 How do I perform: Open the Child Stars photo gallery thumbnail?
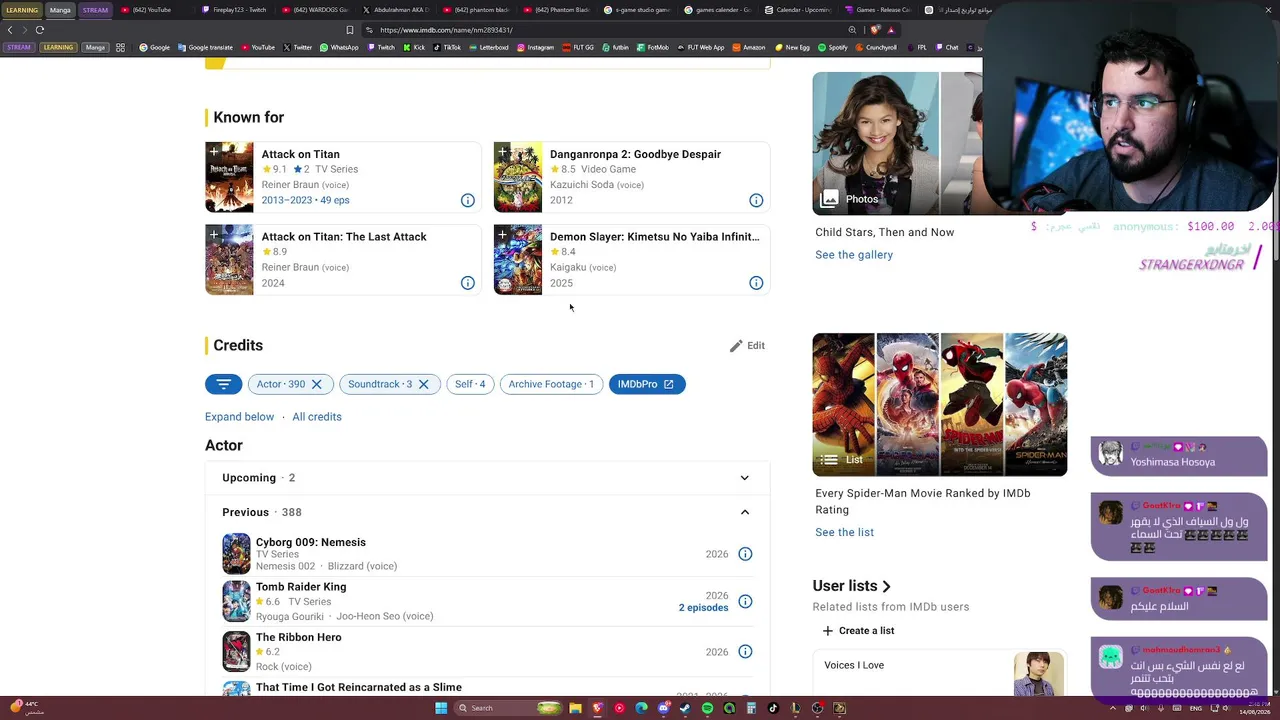[x=898, y=143]
